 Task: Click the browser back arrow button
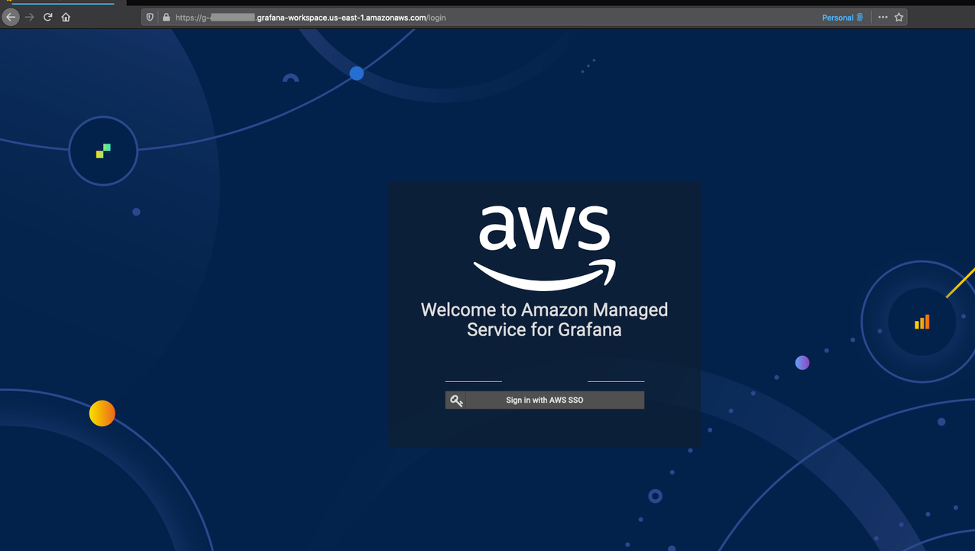click(11, 17)
